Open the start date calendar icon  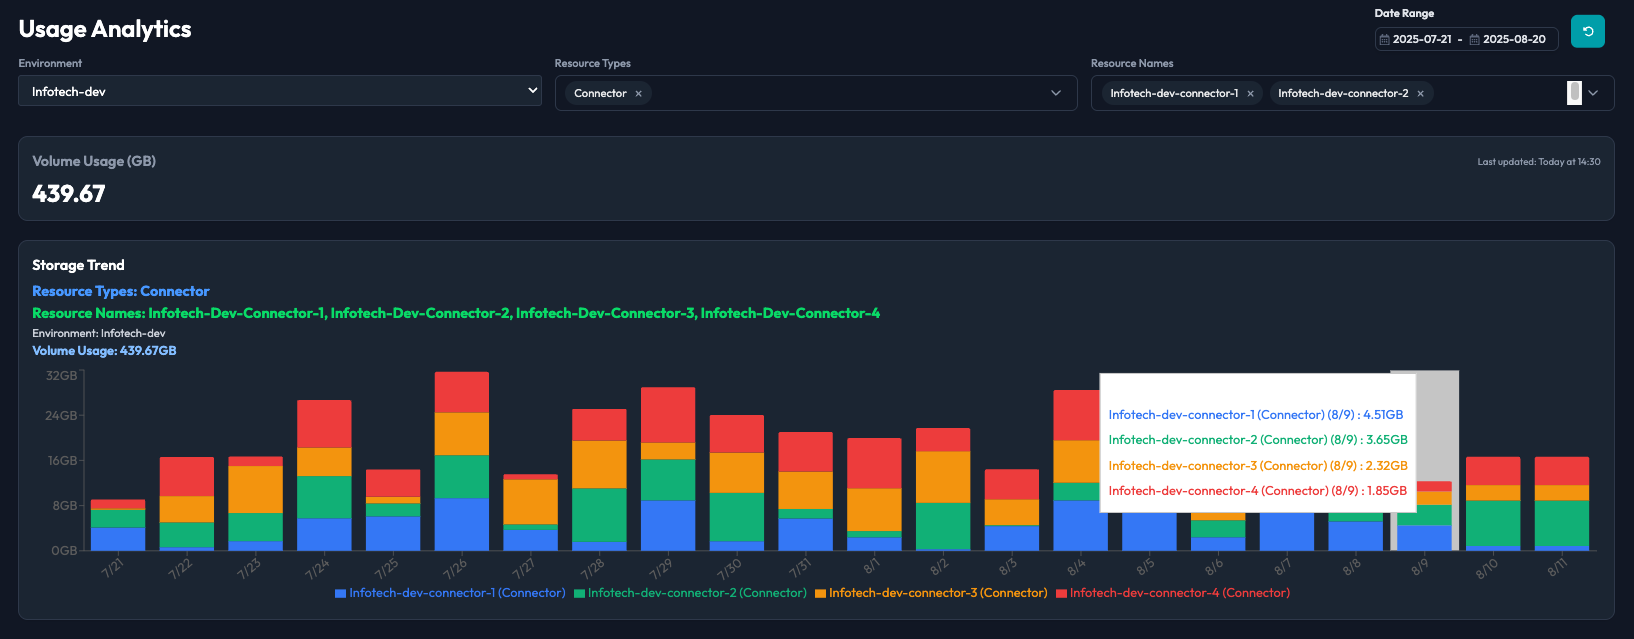tap(1385, 39)
